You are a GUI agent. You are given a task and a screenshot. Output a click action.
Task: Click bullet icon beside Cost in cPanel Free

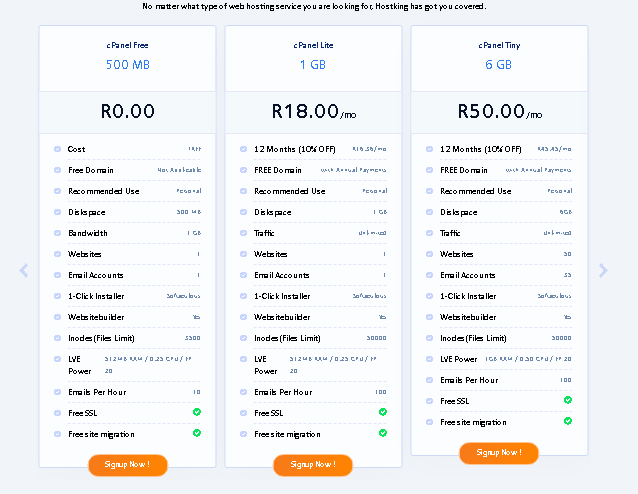click(x=57, y=149)
